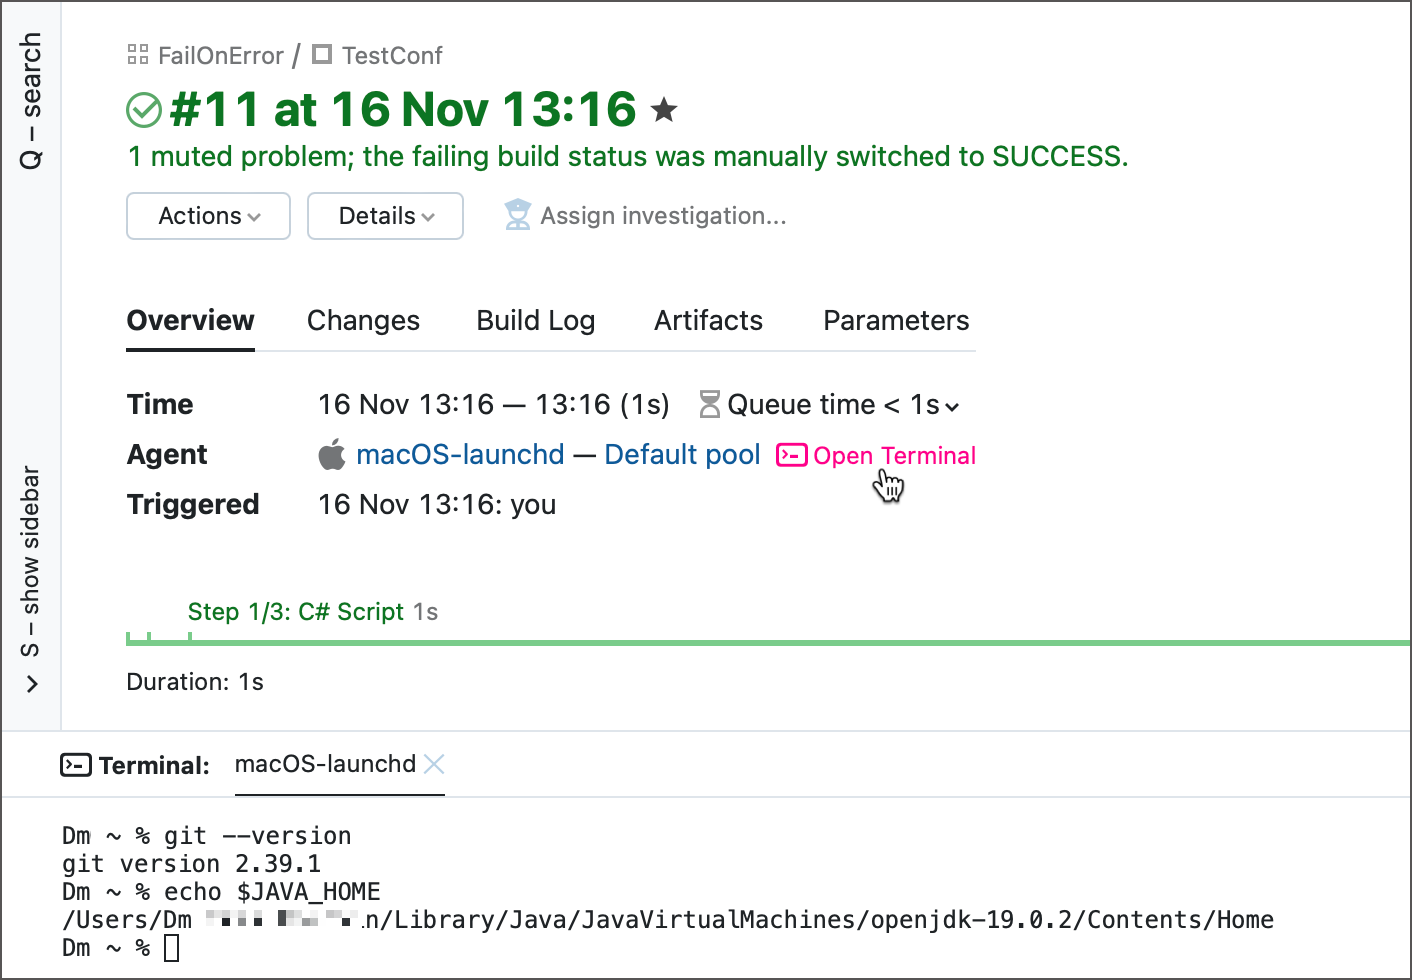Click the Apple macOS agent icon
This screenshot has height=980, width=1412.
point(332,455)
